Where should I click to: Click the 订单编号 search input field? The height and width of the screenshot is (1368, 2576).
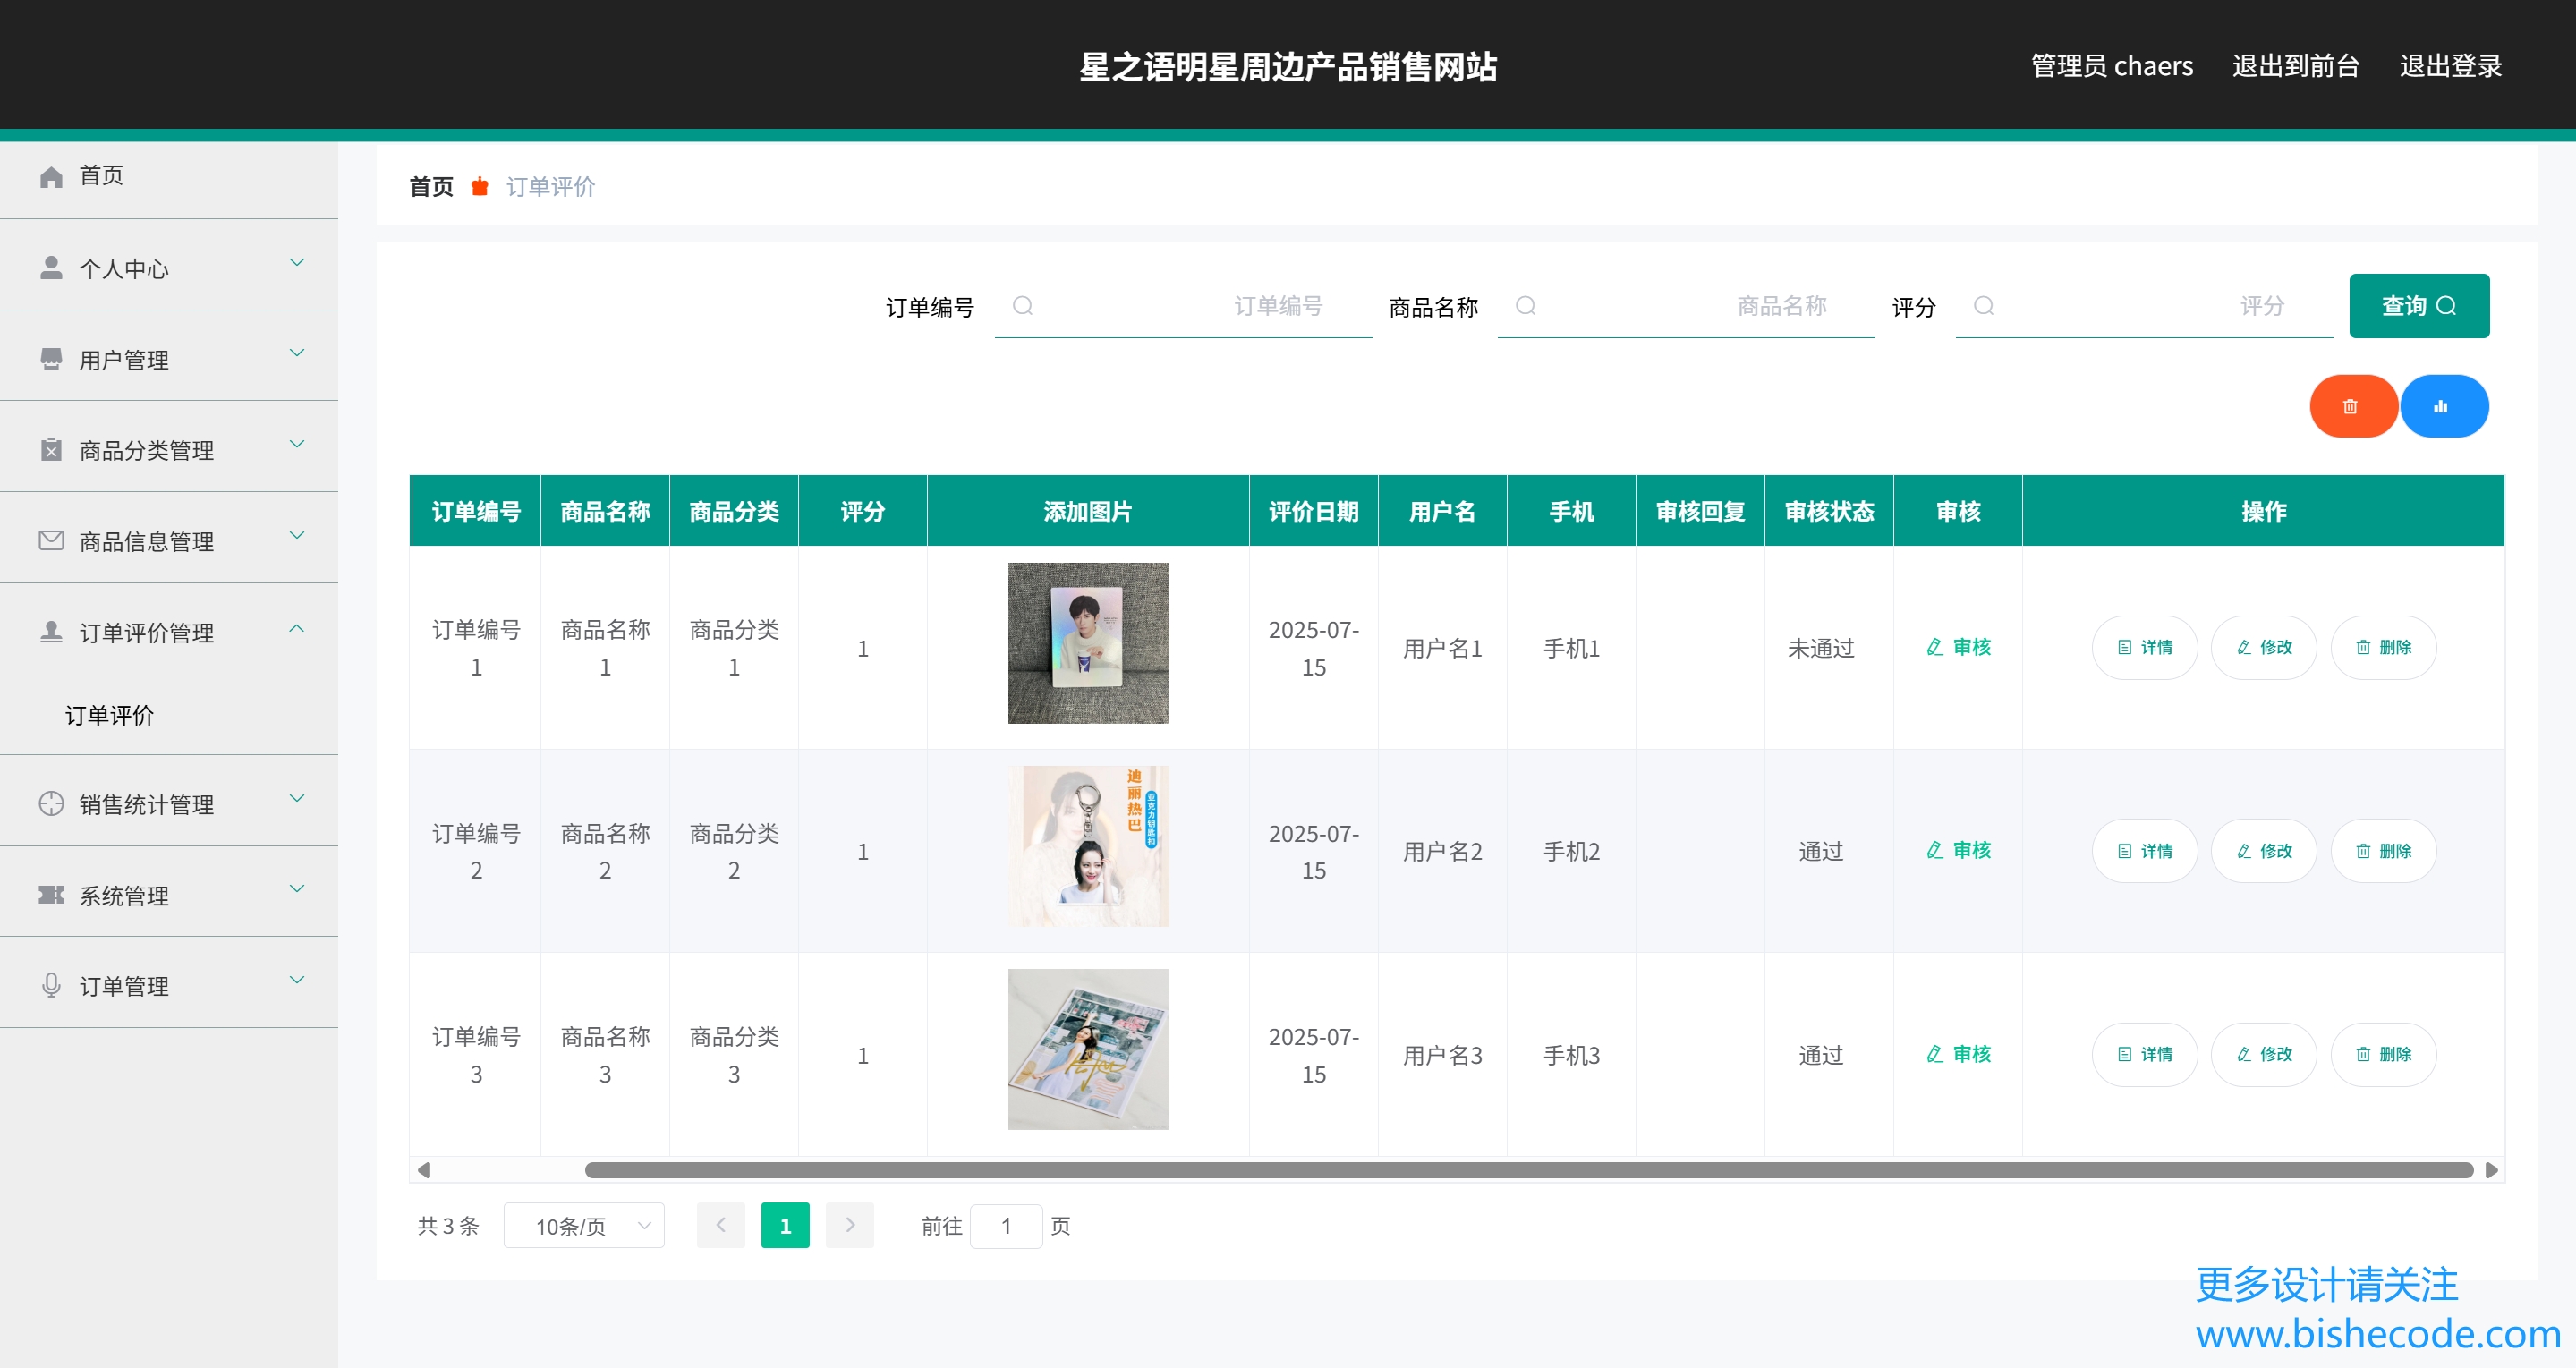[1183, 306]
